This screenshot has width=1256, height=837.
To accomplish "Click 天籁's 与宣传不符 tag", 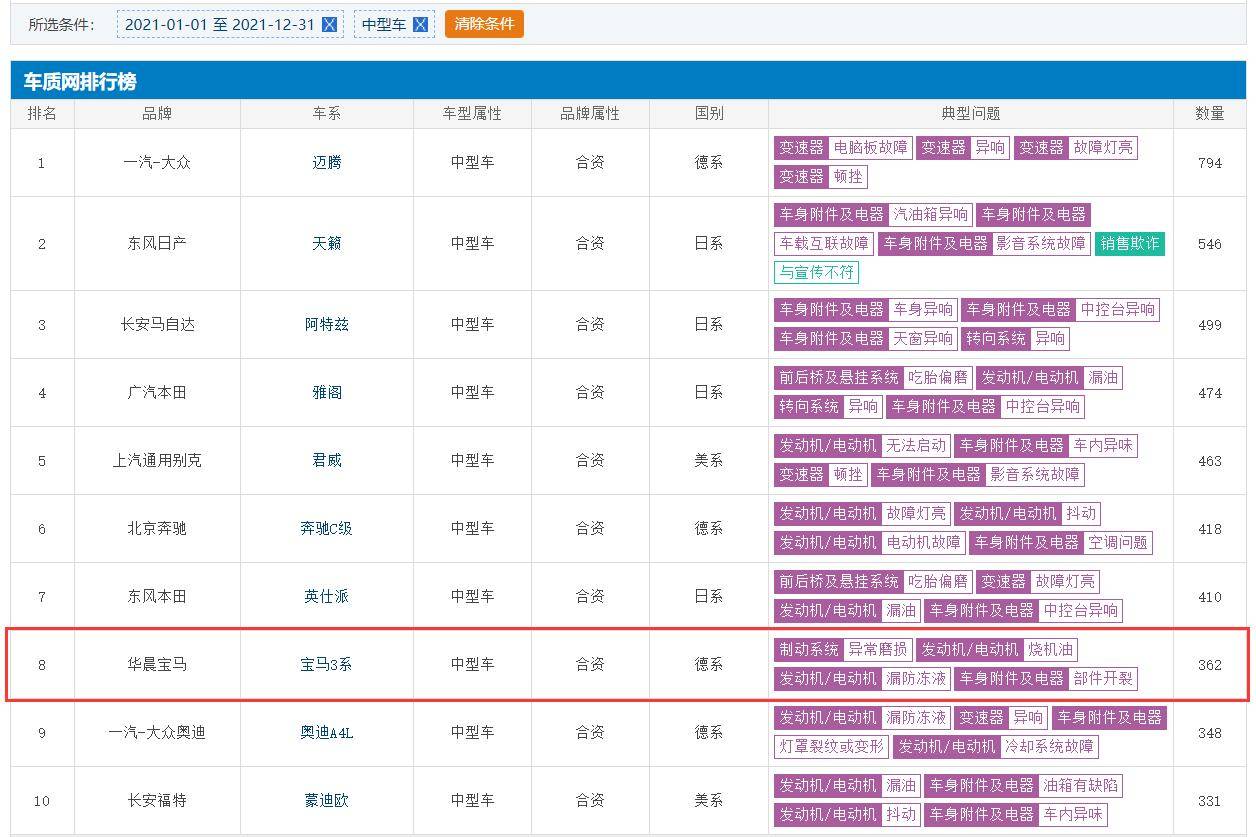I will click(x=817, y=273).
